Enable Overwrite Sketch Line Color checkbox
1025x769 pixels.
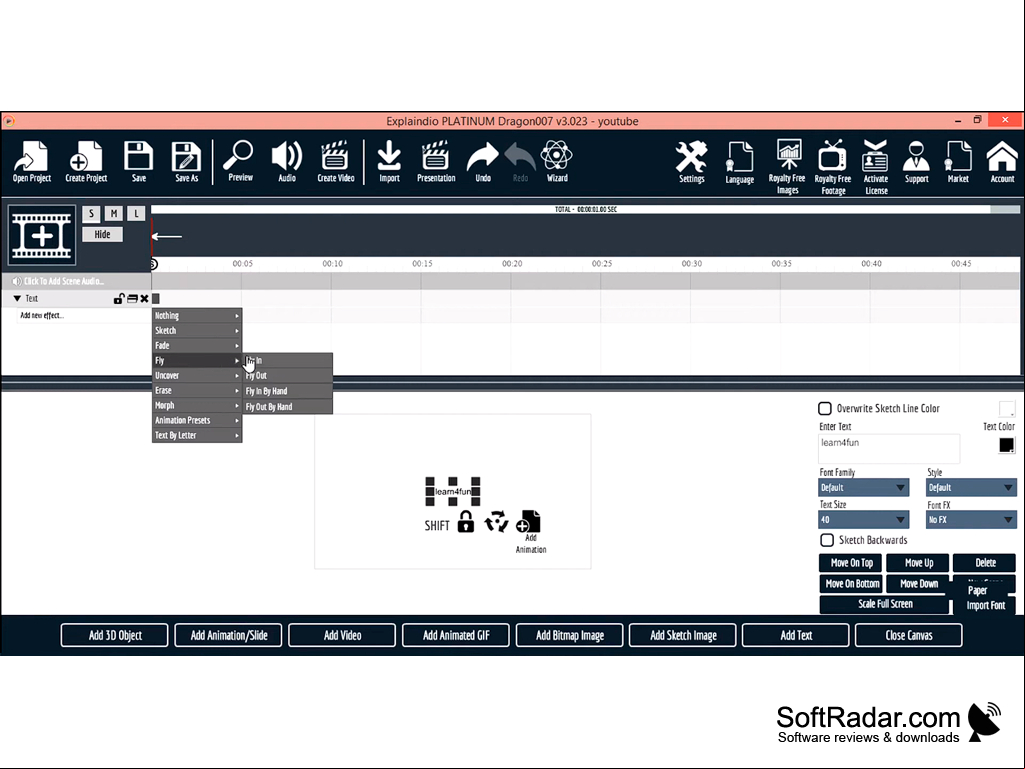[825, 409]
